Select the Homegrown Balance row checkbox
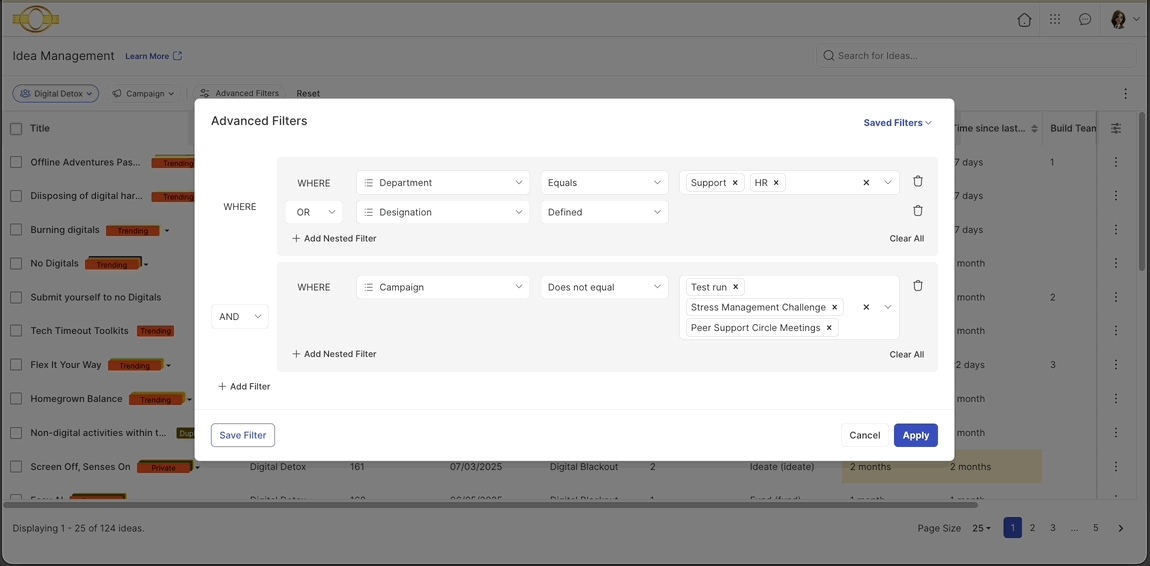1150x566 pixels. 16,399
